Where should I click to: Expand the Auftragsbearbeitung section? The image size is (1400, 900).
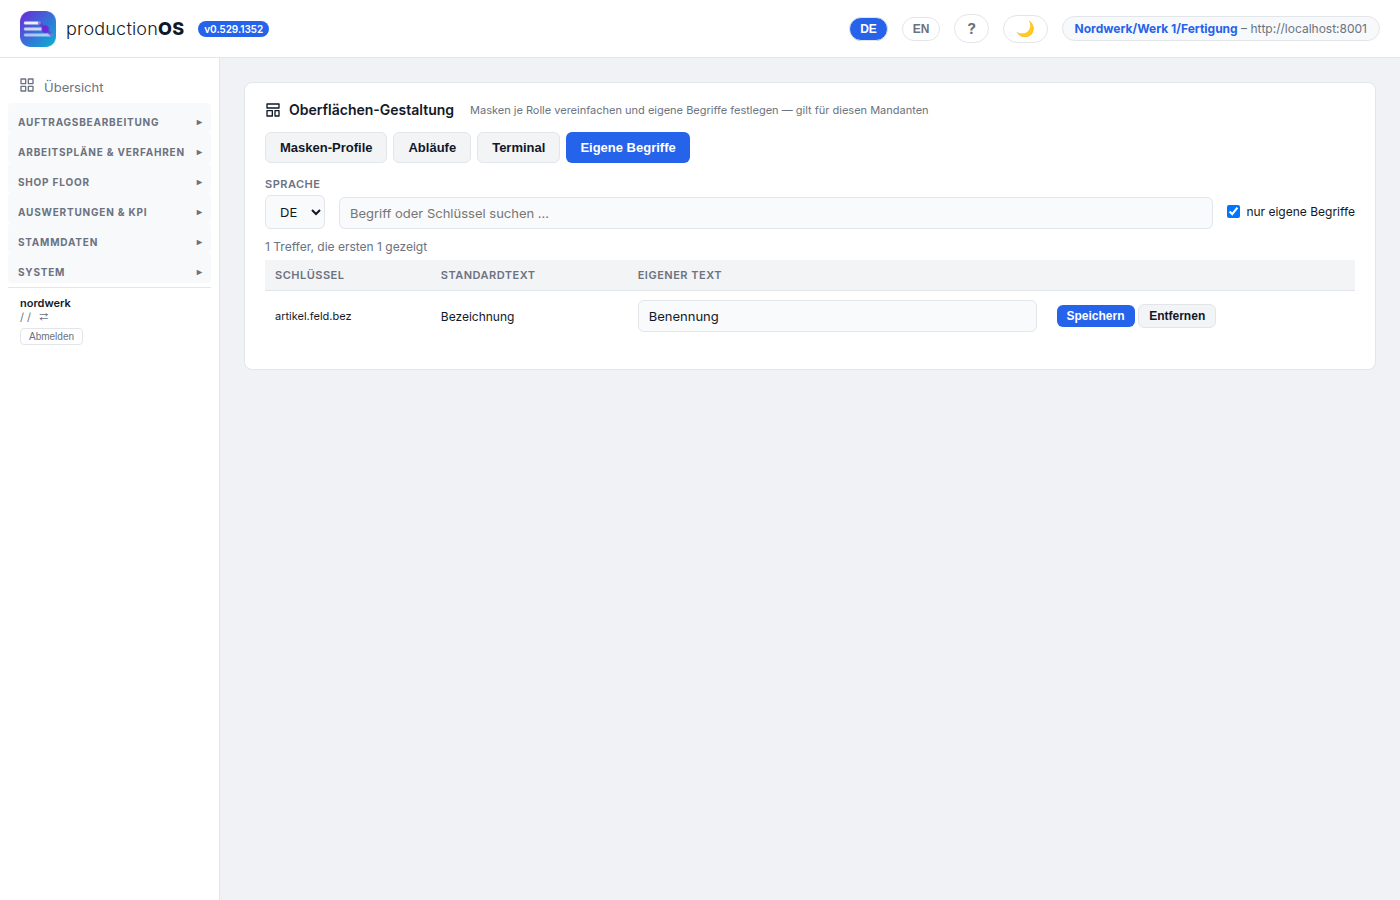coord(109,122)
